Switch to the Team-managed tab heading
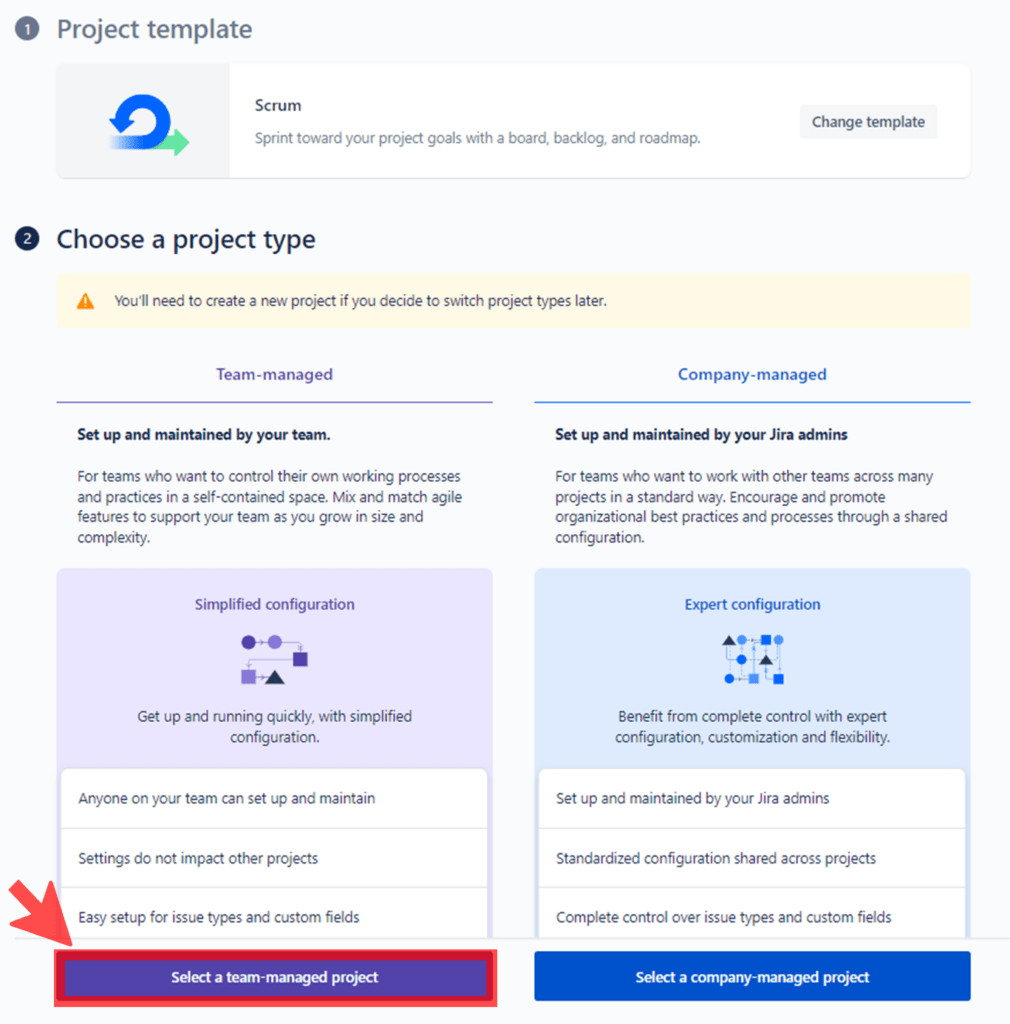1010x1024 pixels. click(274, 375)
